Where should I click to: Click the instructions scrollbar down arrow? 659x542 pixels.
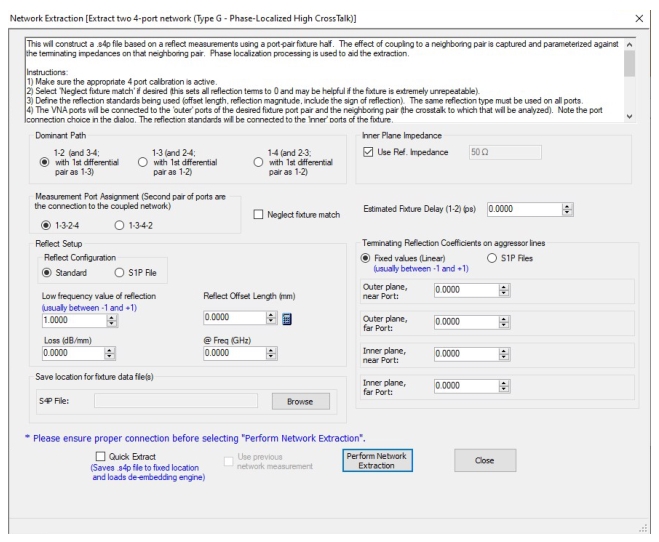pyautogui.click(x=629, y=116)
